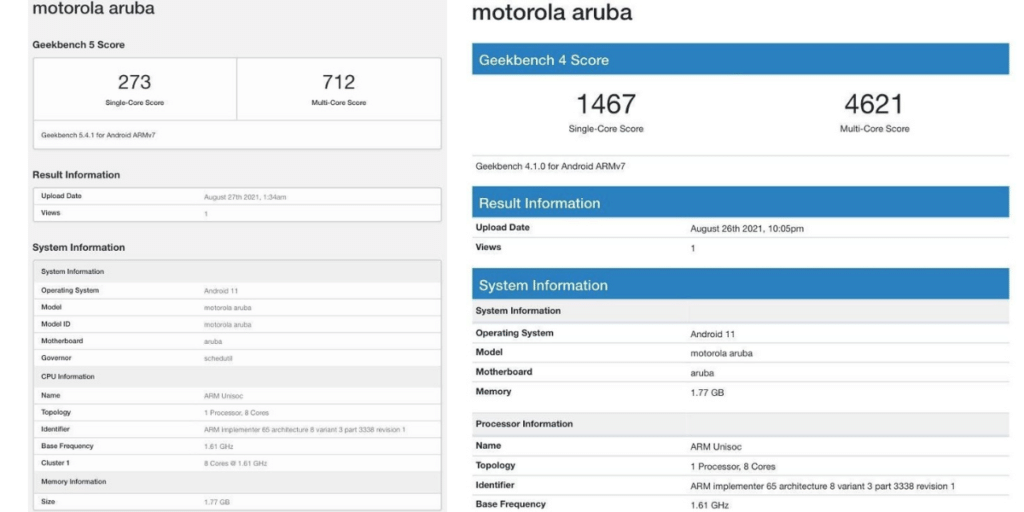The height and width of the screenshot is (512, 1024).
Task: Select 'motorola aruba' in Model ID row
Action: [x=228, y=325]
